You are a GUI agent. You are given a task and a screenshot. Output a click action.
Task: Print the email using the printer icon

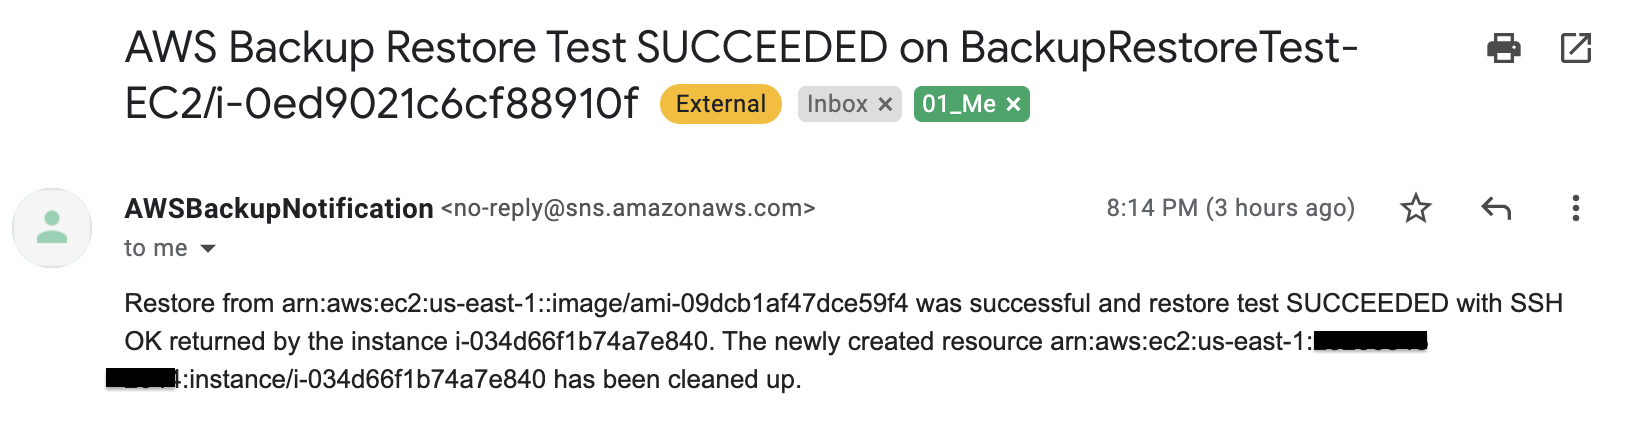[1503, 48]
